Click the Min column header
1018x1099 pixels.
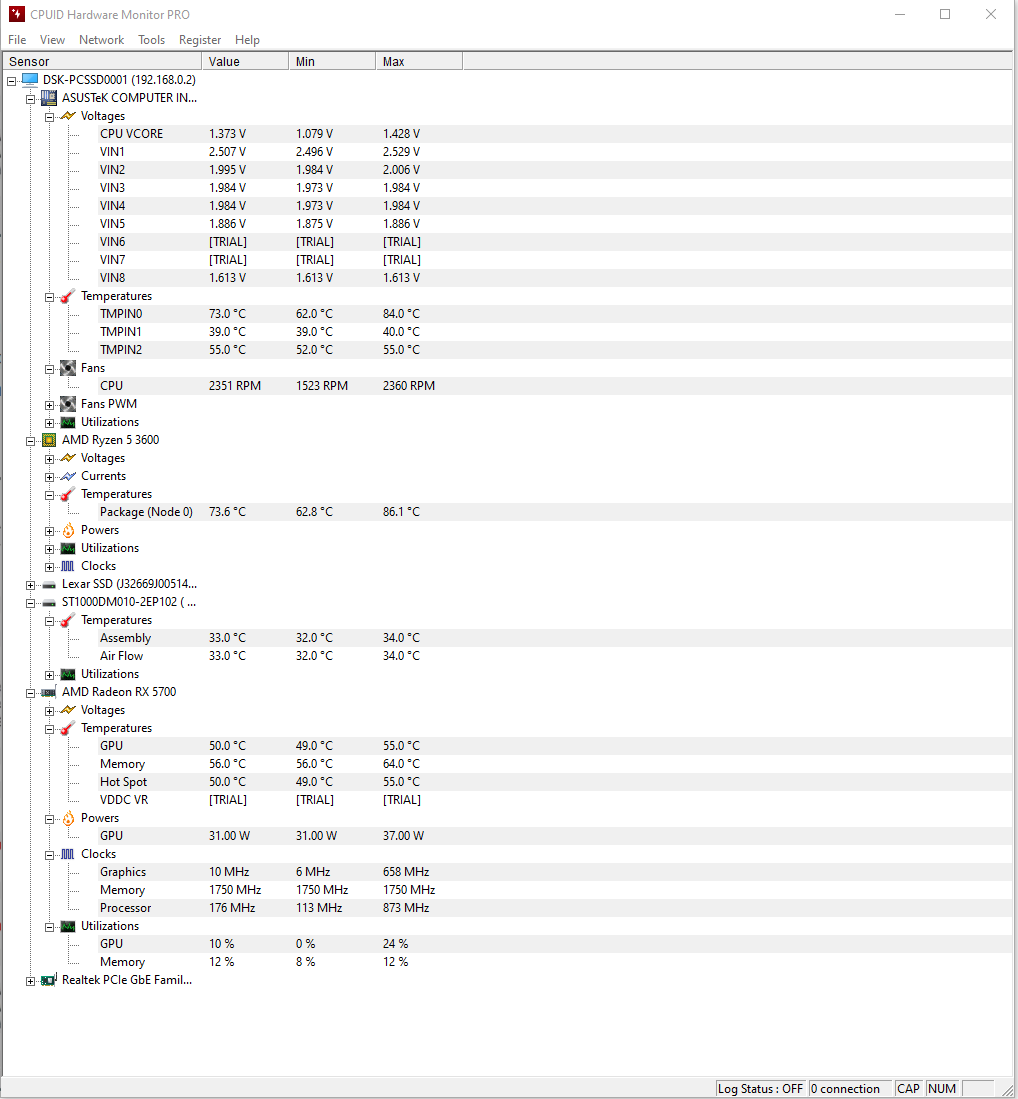click(332, 62)
